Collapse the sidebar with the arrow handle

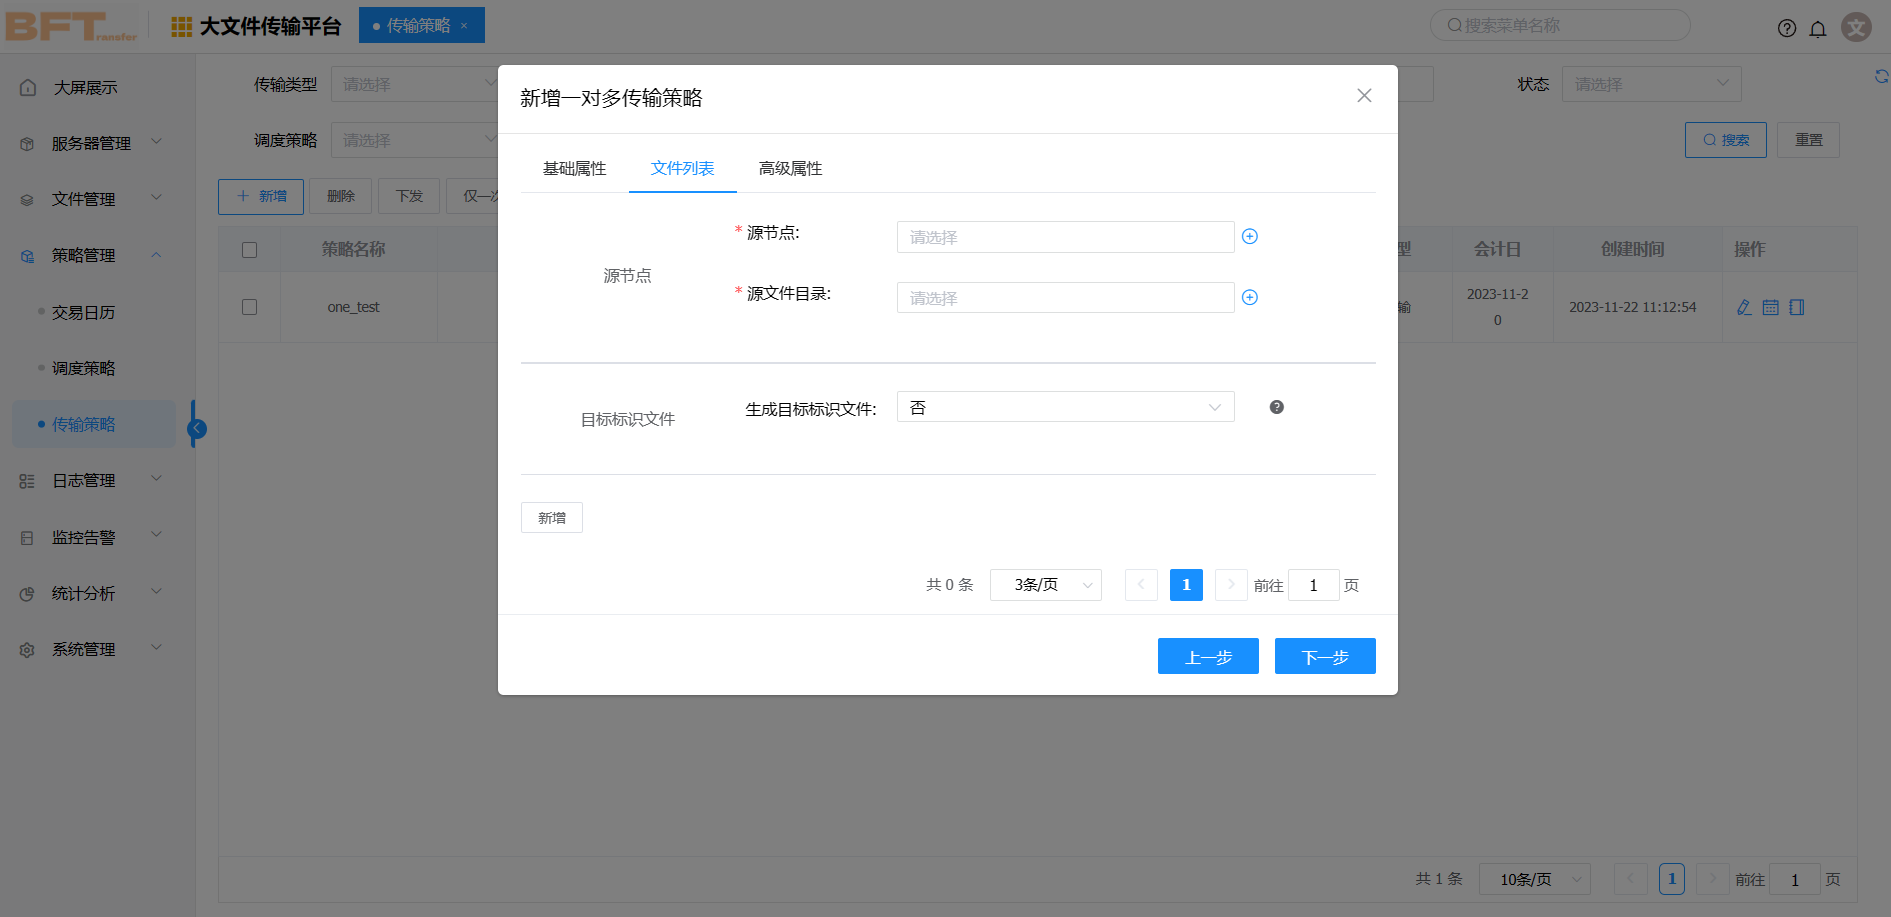click(x=197, y=428)
